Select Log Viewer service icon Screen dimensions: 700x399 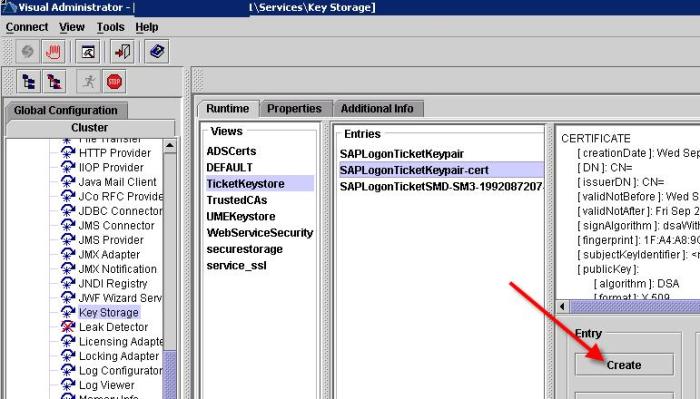click(68, 385)
